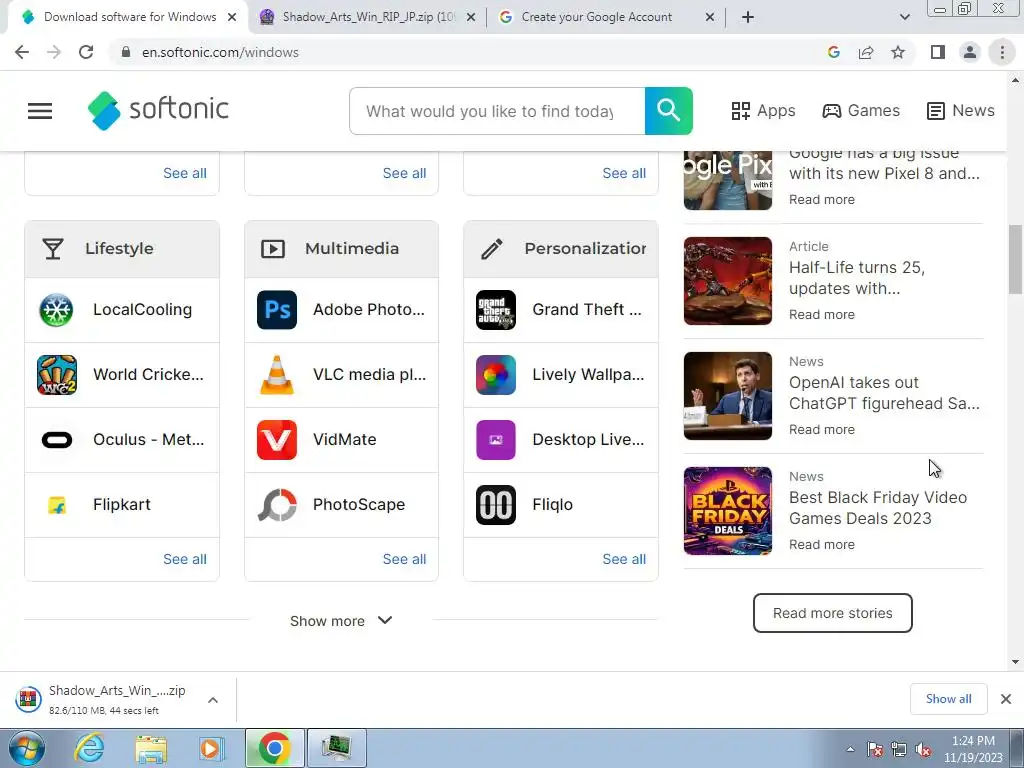Open the Adobe Photoshop icon
Image resolution: width=1024 pixels, height=768 pixels.
[x=277, y=310]
